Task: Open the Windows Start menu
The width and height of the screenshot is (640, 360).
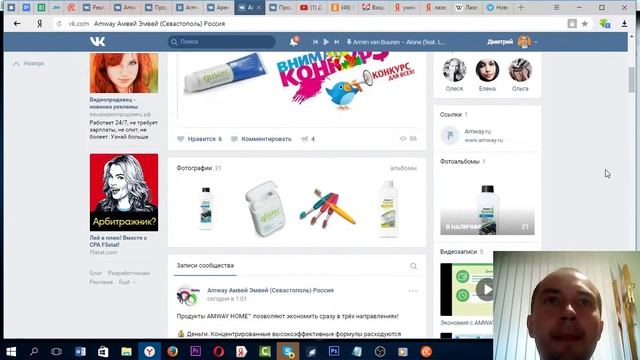Action: [x=11, y=351]
